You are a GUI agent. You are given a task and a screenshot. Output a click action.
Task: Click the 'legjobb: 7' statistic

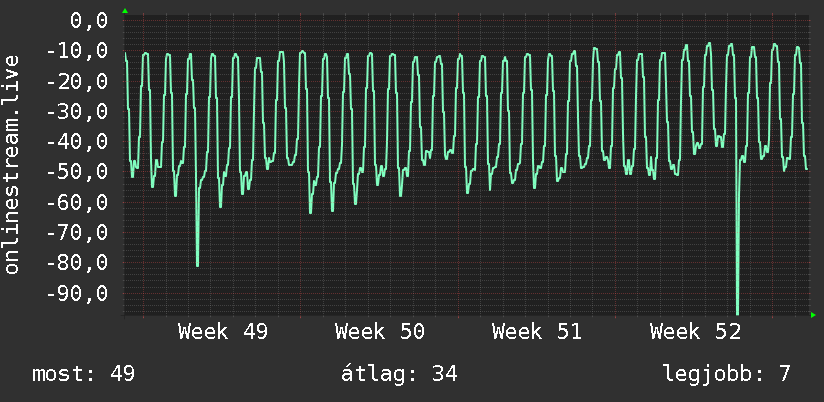[x=727, y=374]
